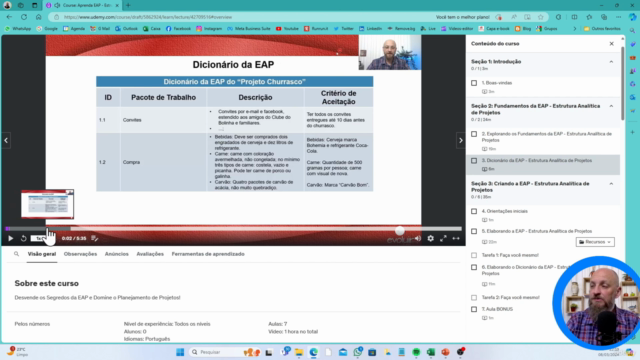Collapse Seção 2: Fundamentos da EAP
The height and width of the screenshot is (360, 640).
pos(611,106)
